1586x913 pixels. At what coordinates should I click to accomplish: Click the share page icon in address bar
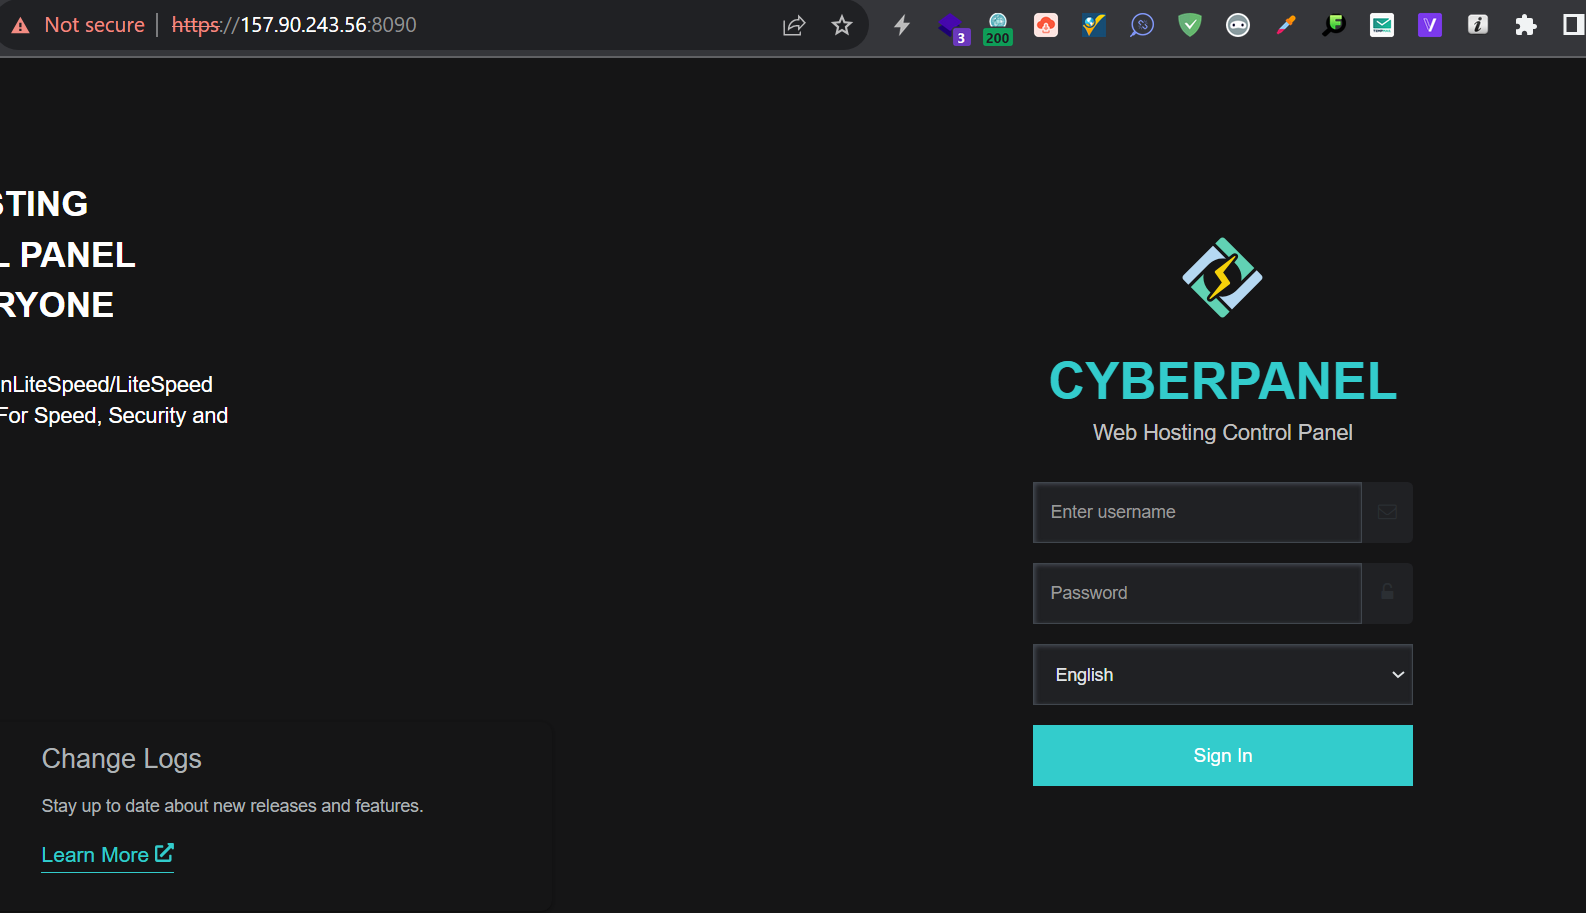(x=794, y=25)
